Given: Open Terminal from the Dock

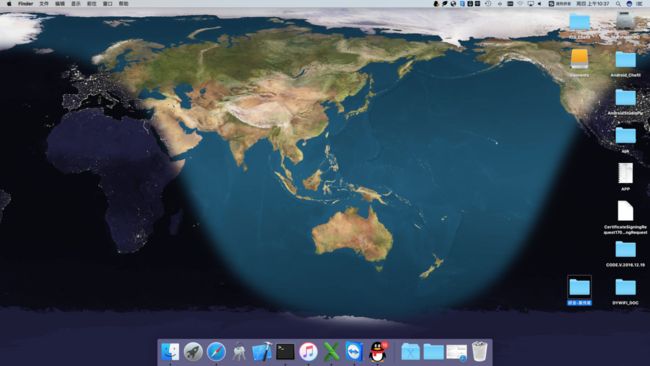Looking at the screenshot, I should [x=285, y=351].
